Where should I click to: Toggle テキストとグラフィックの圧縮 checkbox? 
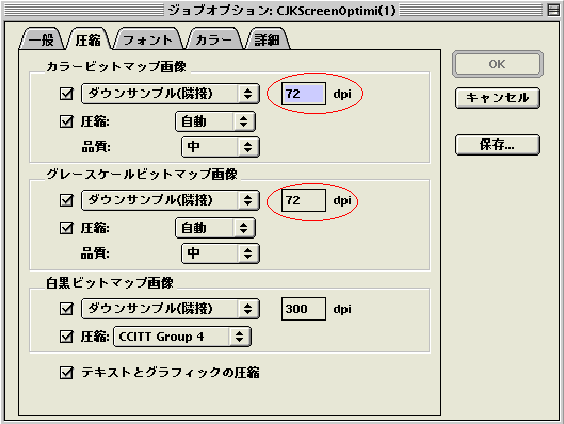67,373
